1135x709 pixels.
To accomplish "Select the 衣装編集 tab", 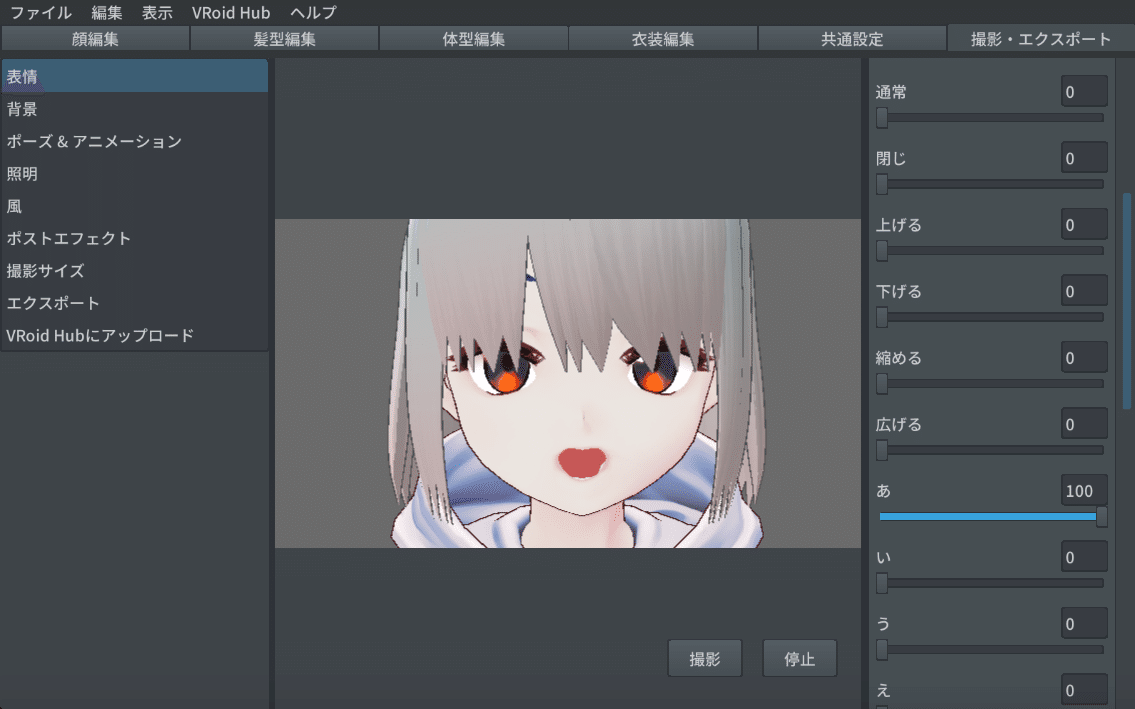I will point(662,38).
